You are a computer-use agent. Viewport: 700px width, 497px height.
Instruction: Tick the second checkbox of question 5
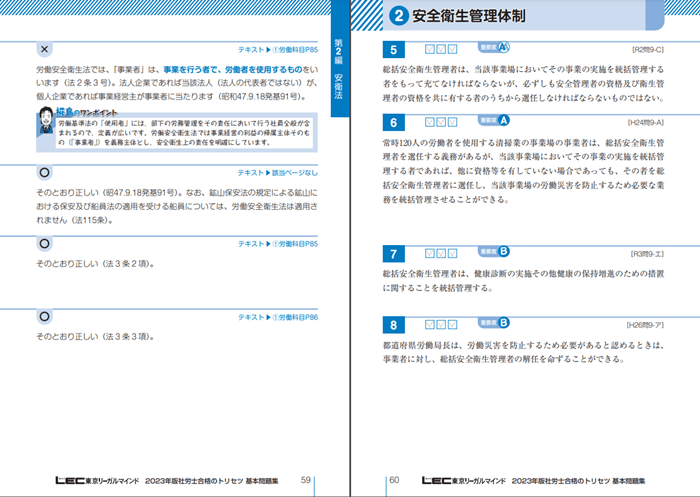click(x=441, y=49)
